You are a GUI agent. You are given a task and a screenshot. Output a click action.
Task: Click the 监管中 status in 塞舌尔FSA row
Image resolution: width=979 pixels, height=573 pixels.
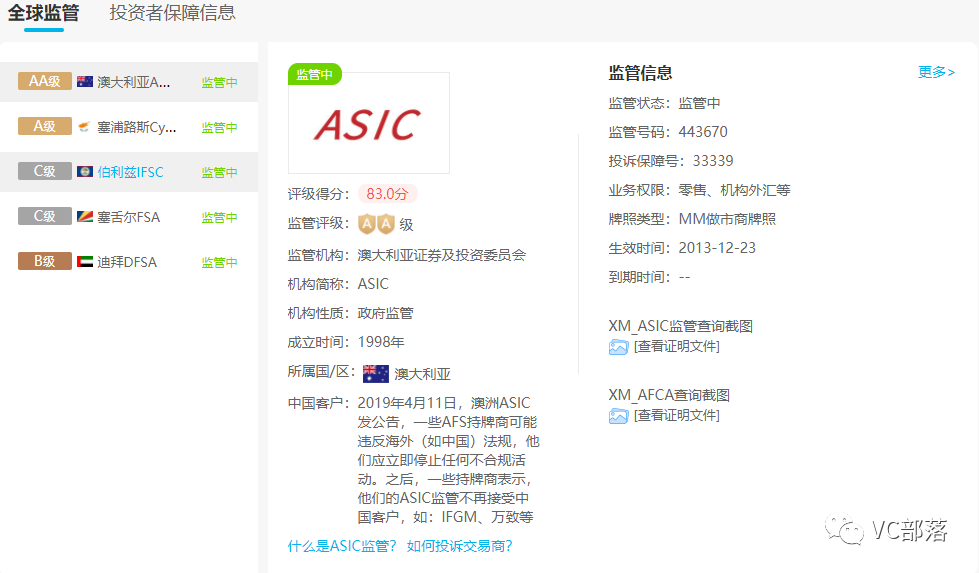pos(219,217)
